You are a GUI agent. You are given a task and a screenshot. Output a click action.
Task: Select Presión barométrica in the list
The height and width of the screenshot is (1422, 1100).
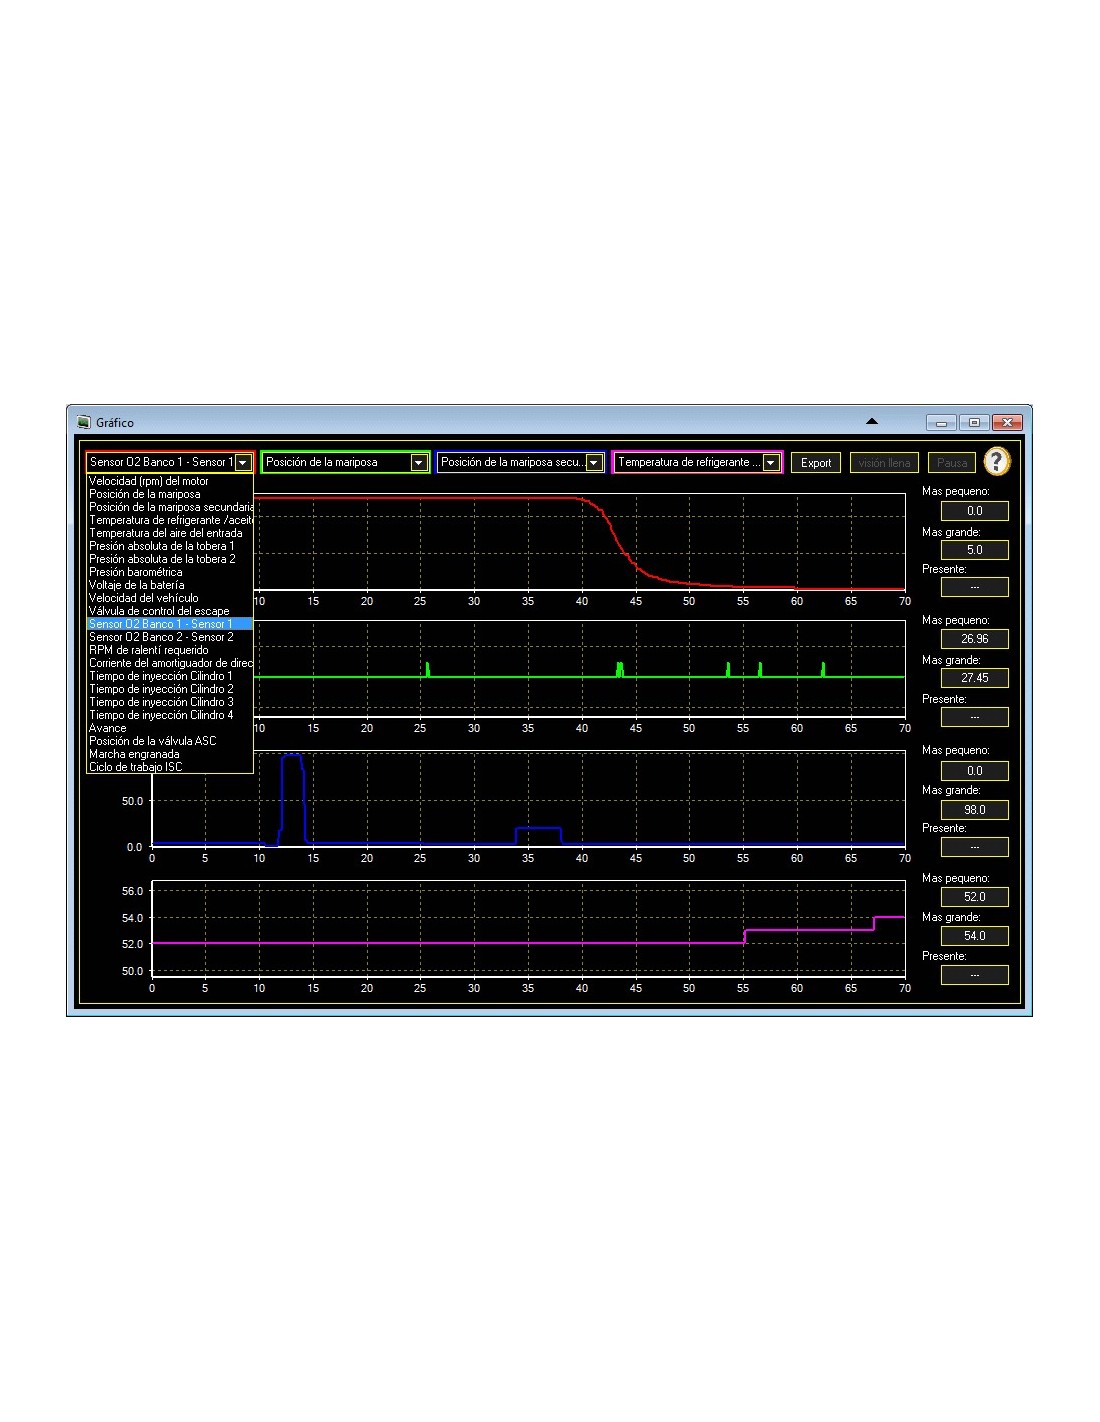point(135,572)
